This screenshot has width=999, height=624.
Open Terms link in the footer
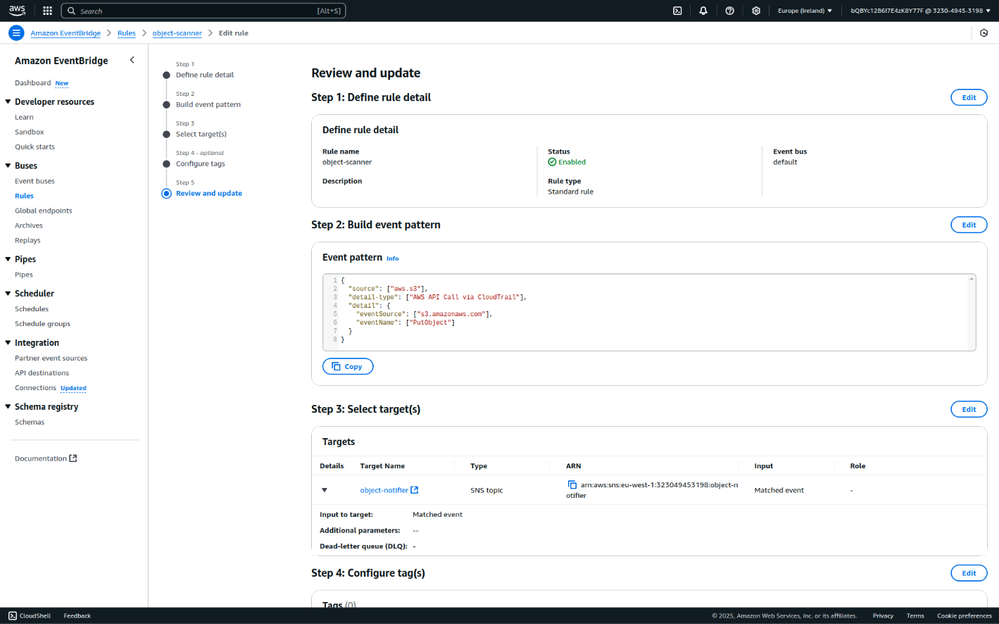point(915,616)
